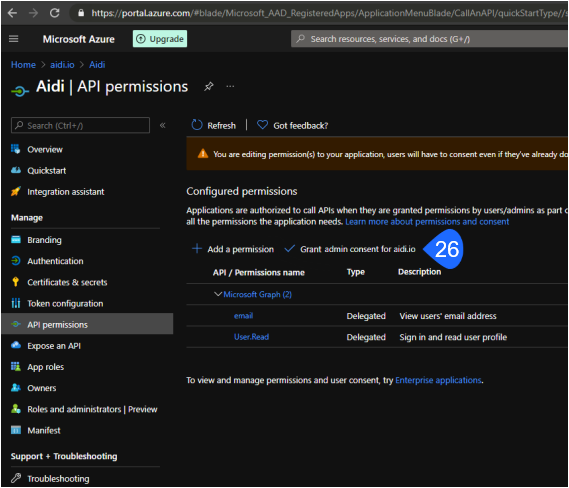Click the App roles icon

16,366
